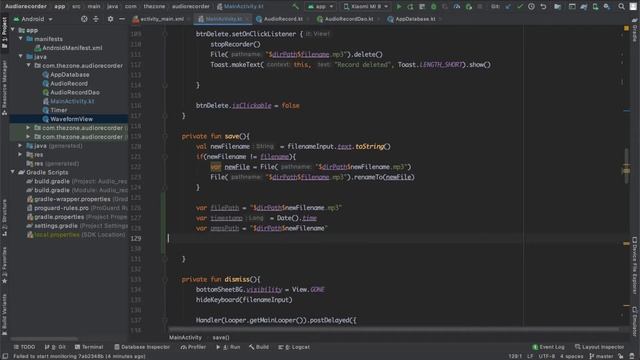Viewport: 640px width, 360px height.
Task: Toggle the Gradle panel on right edge
Action: pos(635,31)
